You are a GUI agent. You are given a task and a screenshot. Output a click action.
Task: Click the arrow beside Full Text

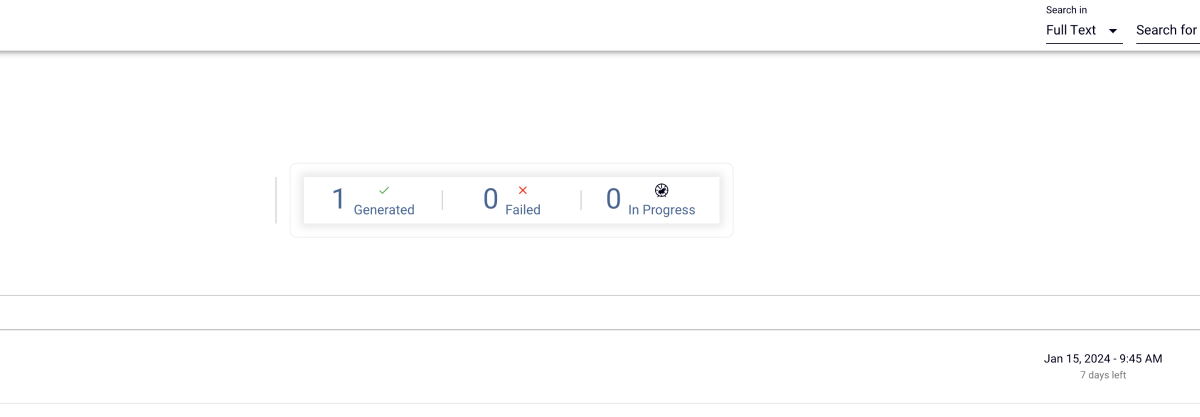[x=1112, y=31]
